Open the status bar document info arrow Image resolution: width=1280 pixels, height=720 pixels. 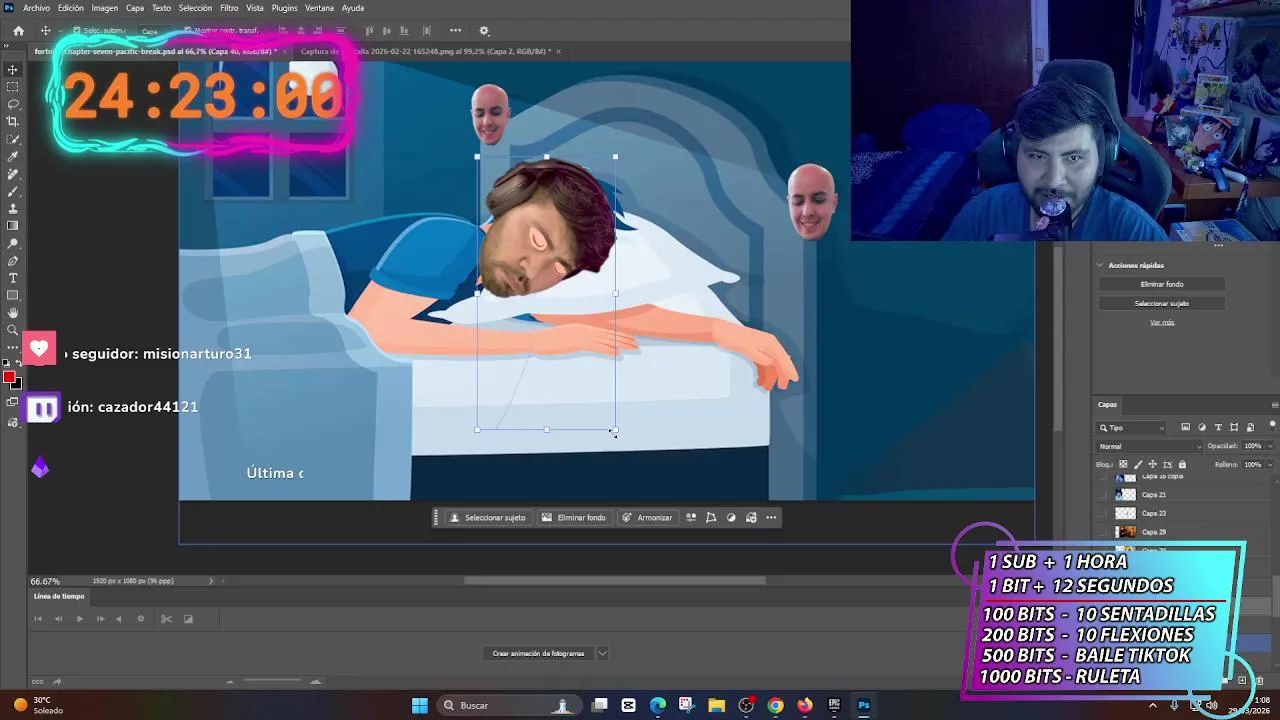click(x=210, y=581)
